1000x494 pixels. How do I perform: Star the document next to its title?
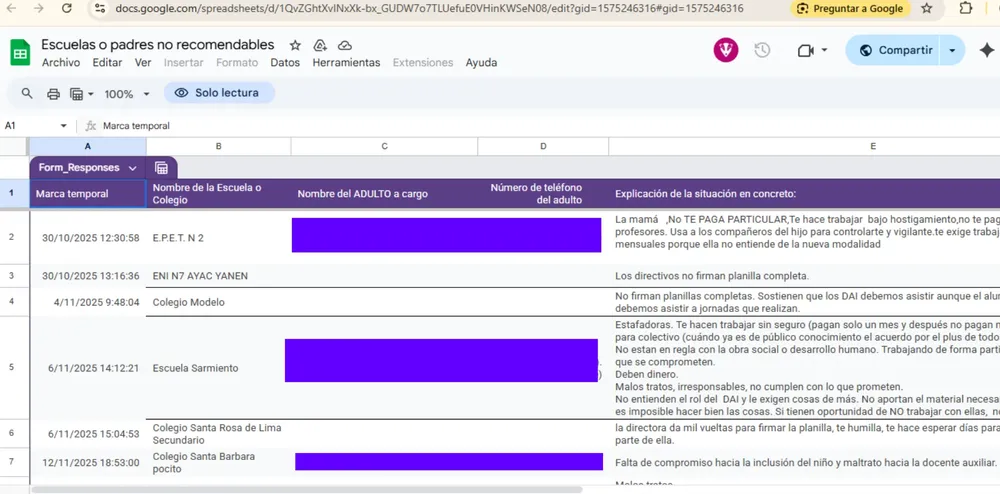(x=295, y=45)
